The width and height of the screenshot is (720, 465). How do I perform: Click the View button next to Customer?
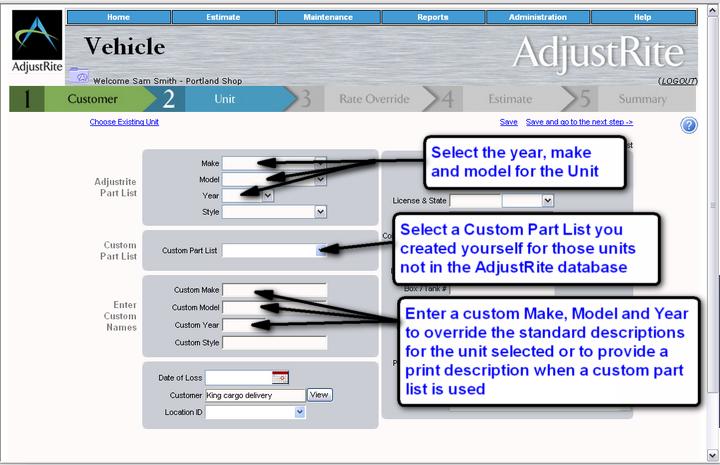tap(319, 395)
